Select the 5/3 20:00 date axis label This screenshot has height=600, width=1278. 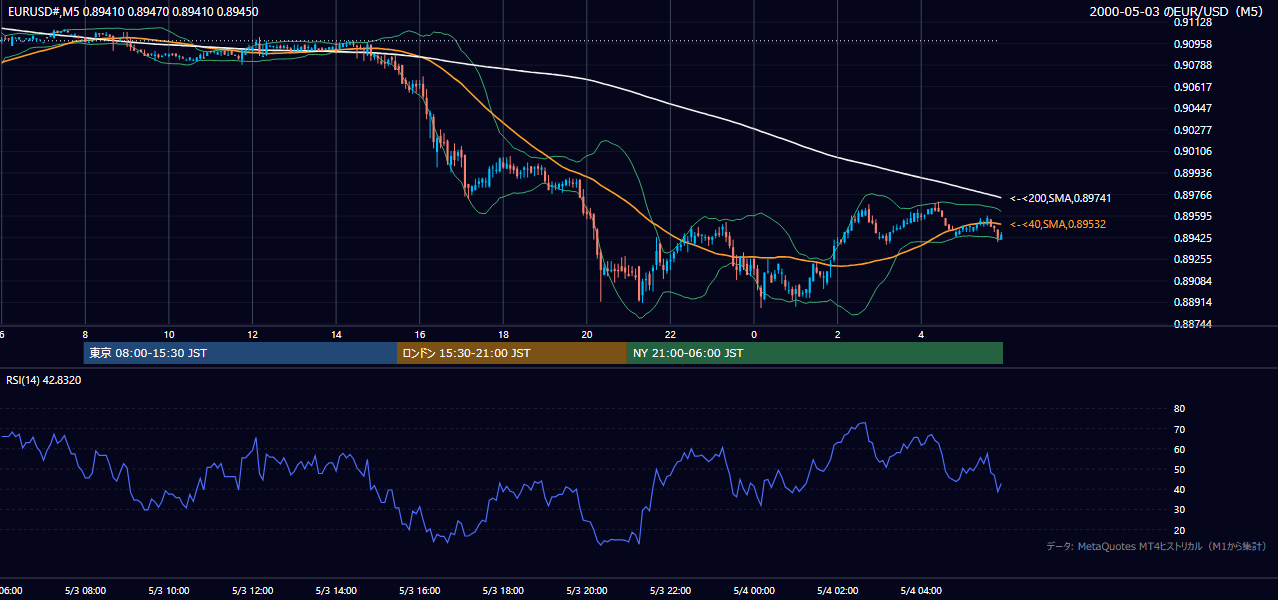587,591
